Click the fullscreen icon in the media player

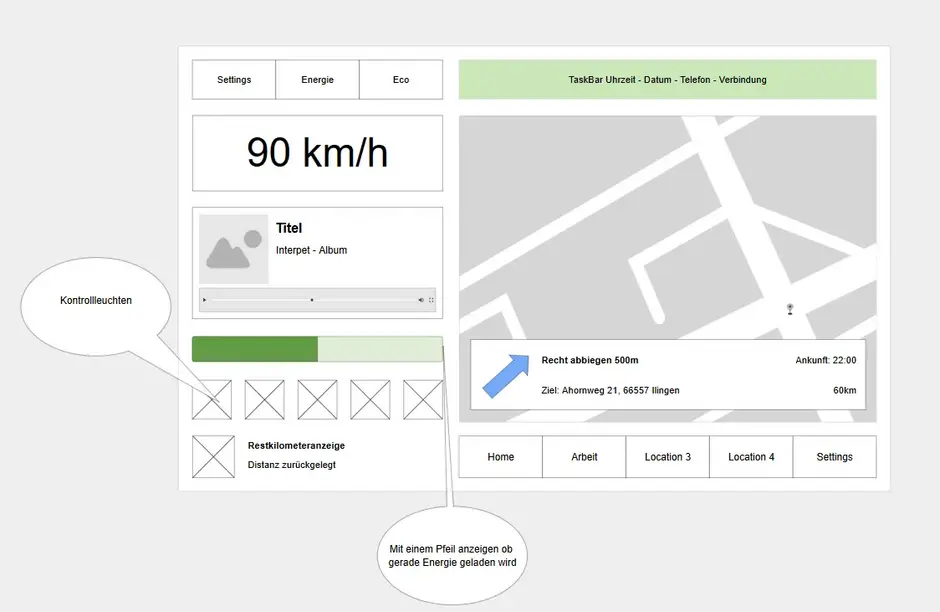point(431,300)
